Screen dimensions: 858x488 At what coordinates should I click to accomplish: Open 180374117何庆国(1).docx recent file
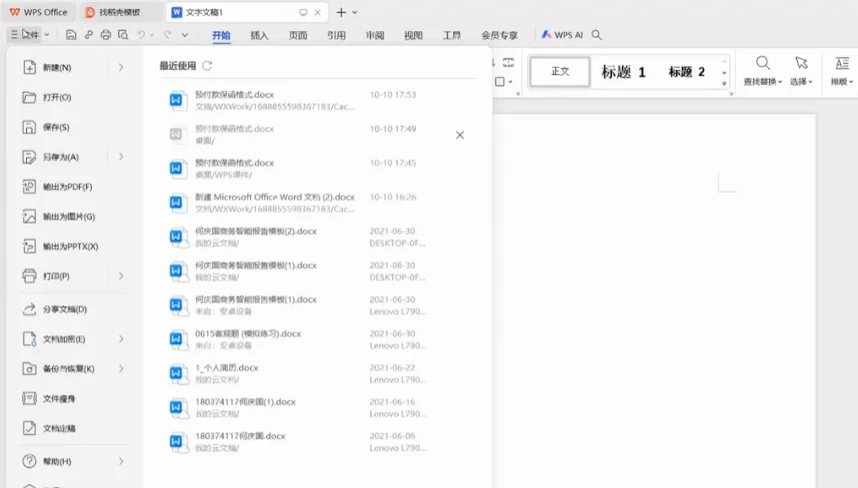point(317,408)
